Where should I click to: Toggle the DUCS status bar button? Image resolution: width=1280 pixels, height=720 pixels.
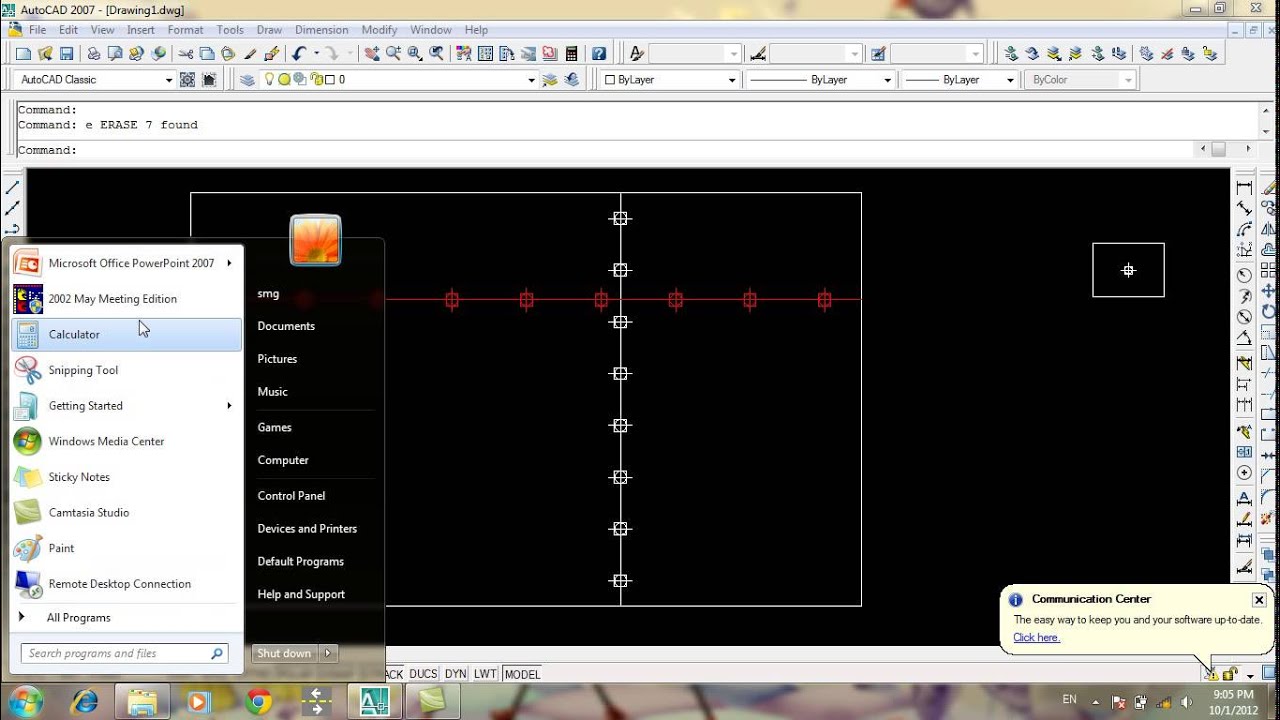tap(423, 674)
